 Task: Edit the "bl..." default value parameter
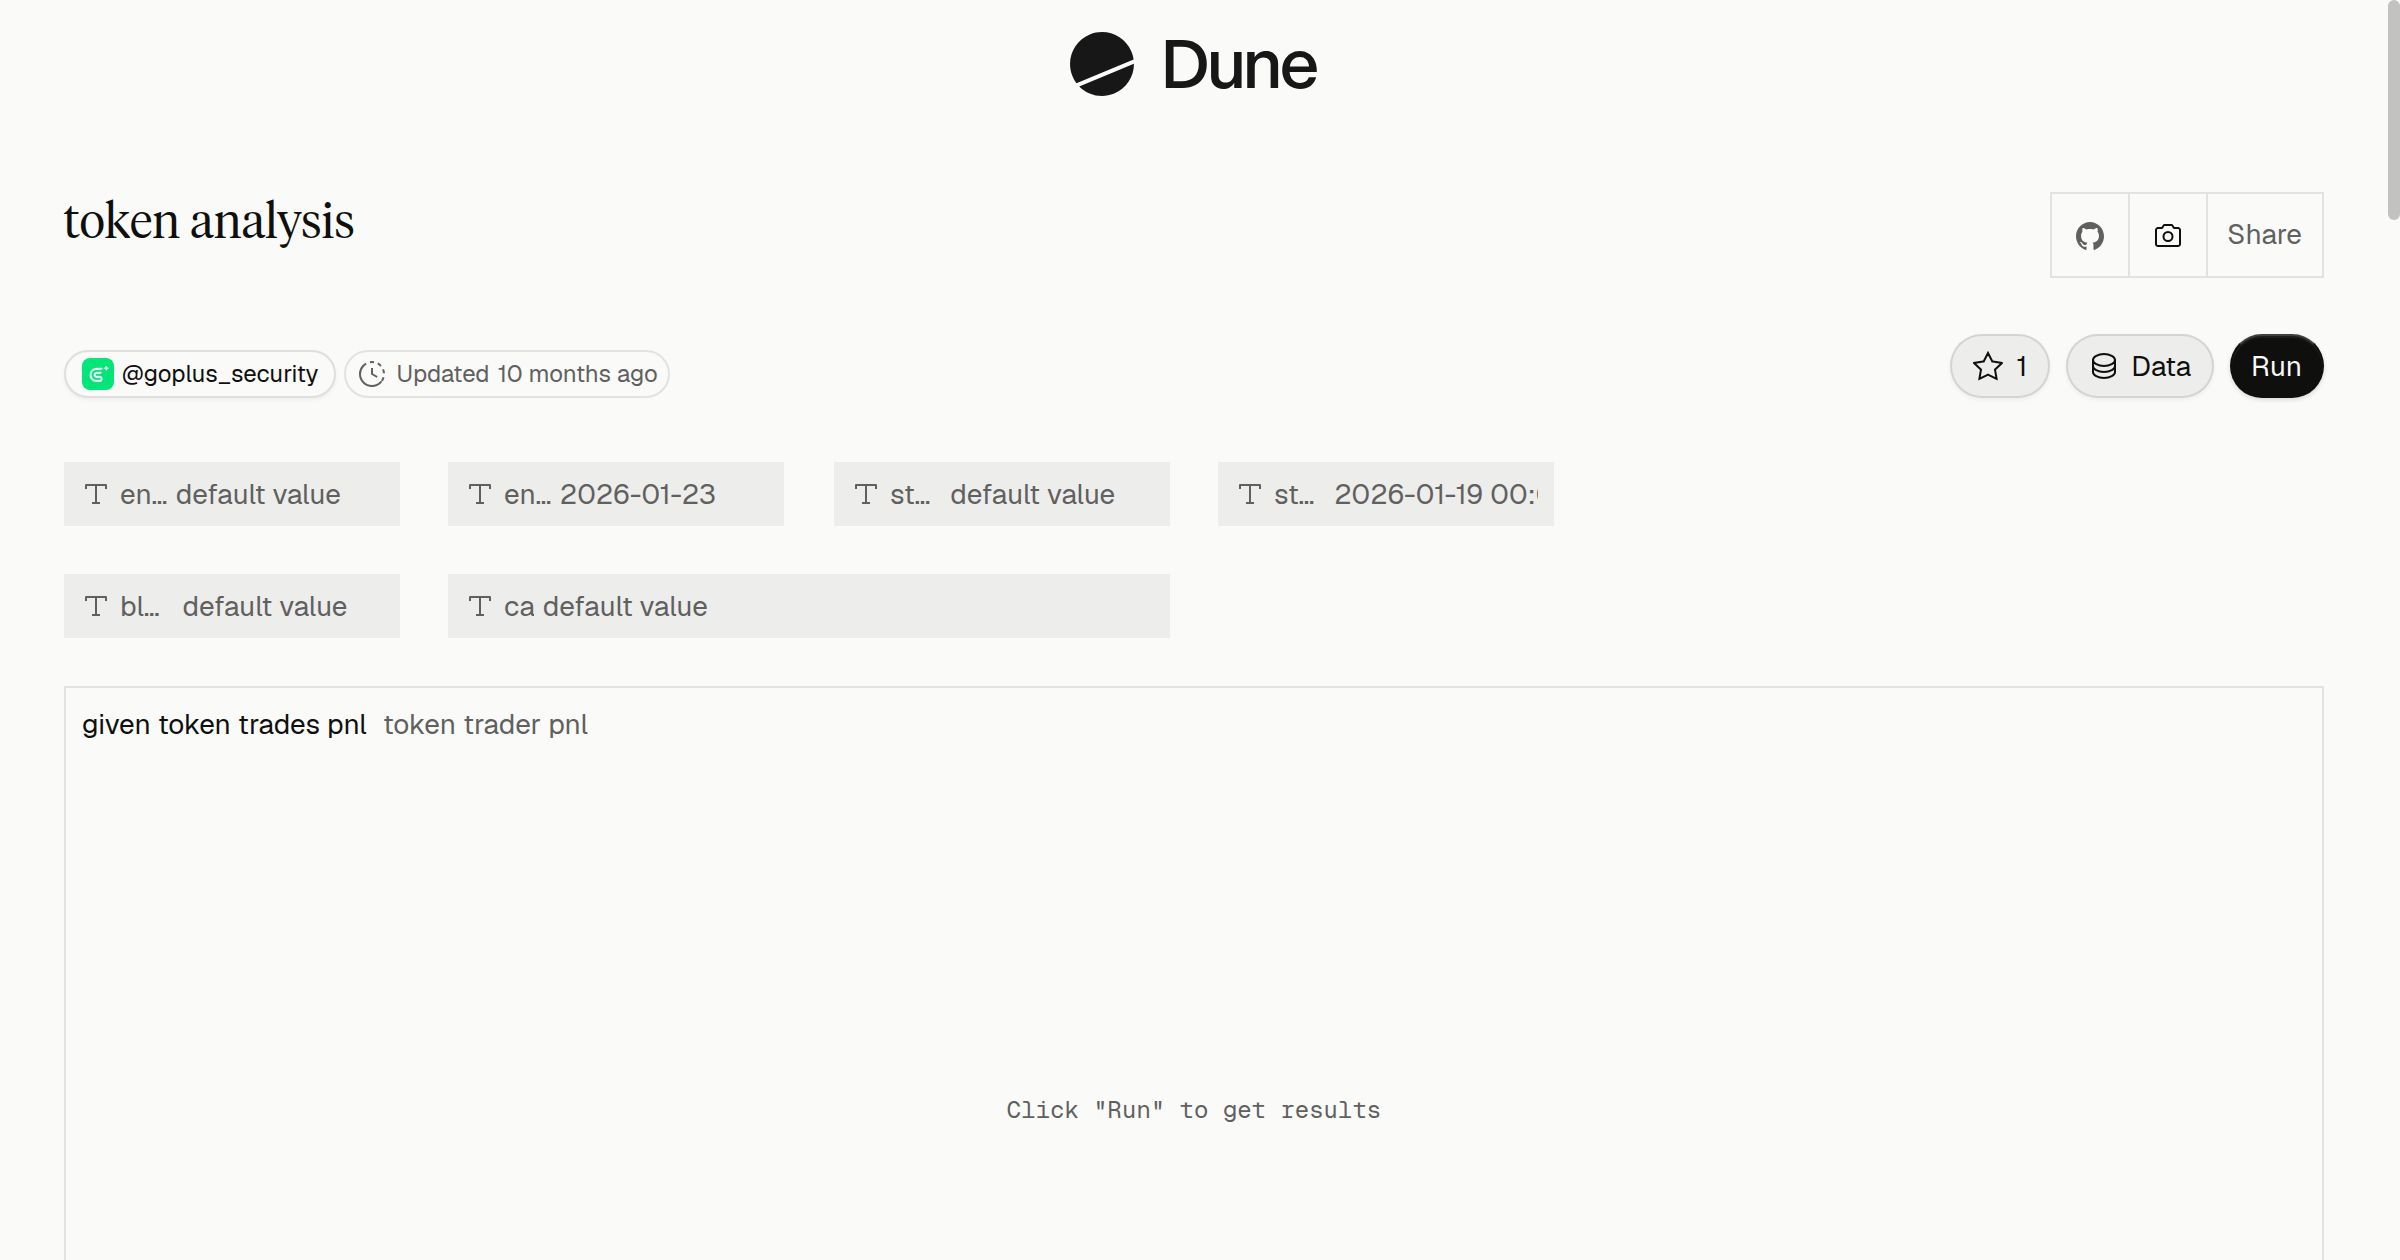pos(232,606)
